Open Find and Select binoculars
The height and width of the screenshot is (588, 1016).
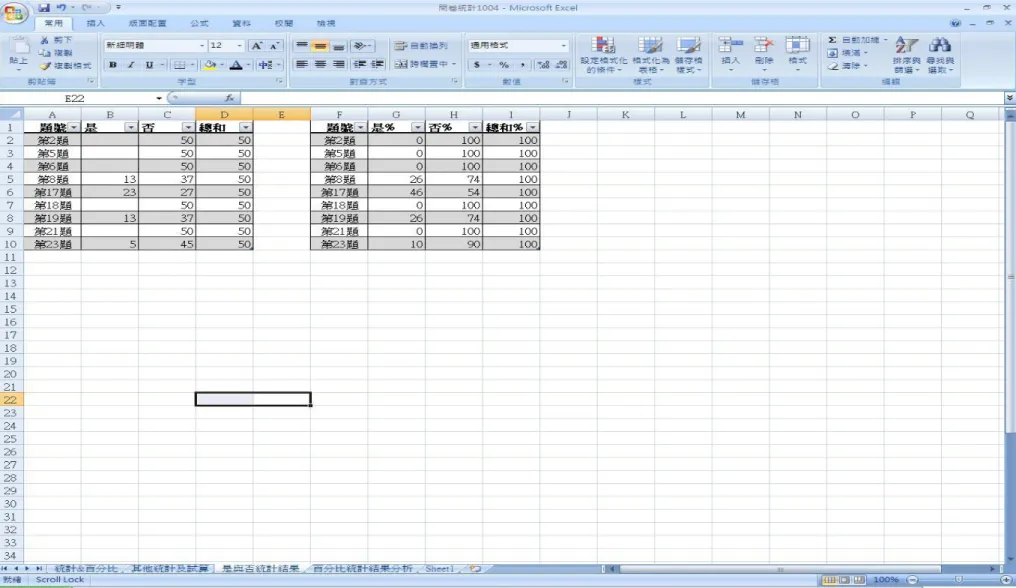pyautogui.click(x=940, y=54)
